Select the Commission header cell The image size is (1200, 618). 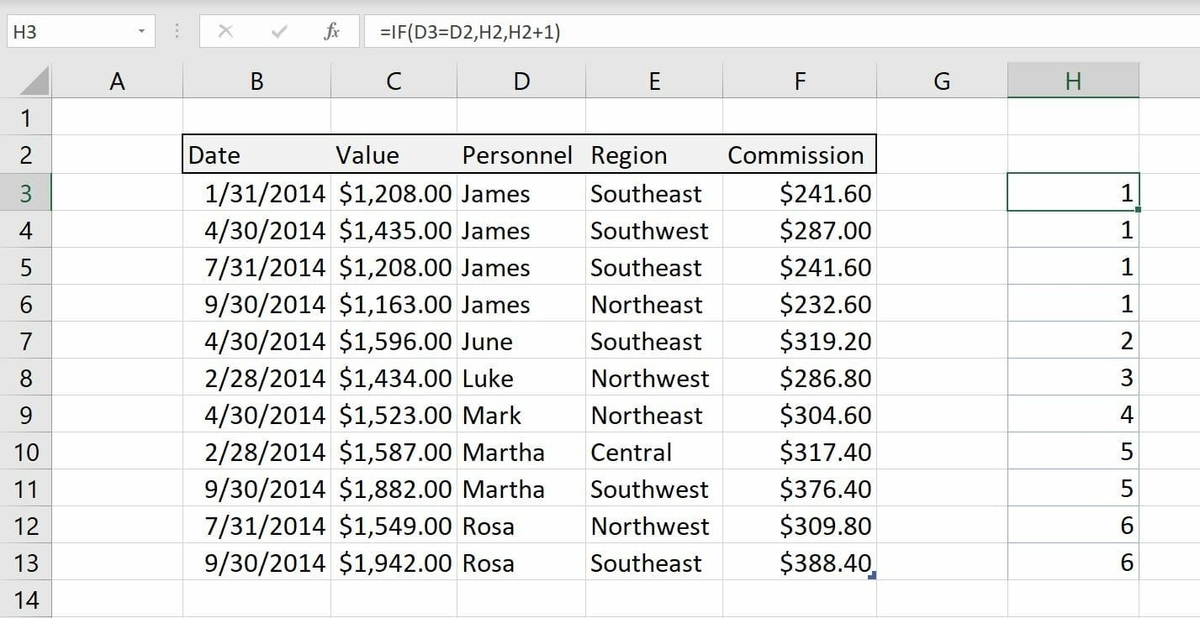click(x=797, y=155)
